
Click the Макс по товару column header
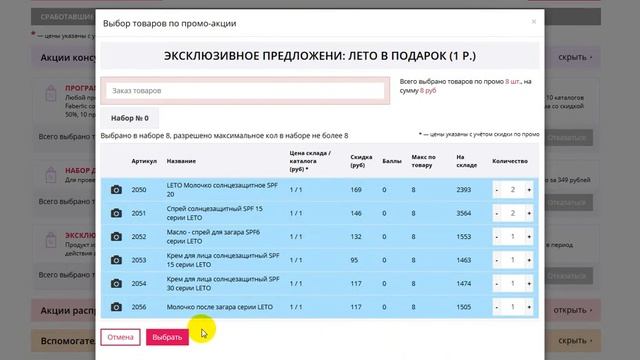(x=423, y=161)
